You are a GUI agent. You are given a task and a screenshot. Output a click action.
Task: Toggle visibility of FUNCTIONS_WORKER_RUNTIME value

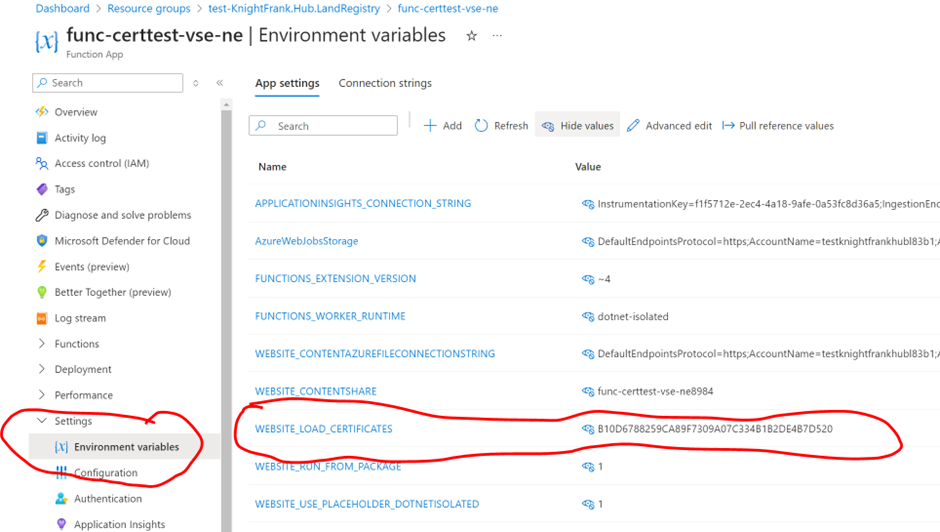[x=588, y=316]
